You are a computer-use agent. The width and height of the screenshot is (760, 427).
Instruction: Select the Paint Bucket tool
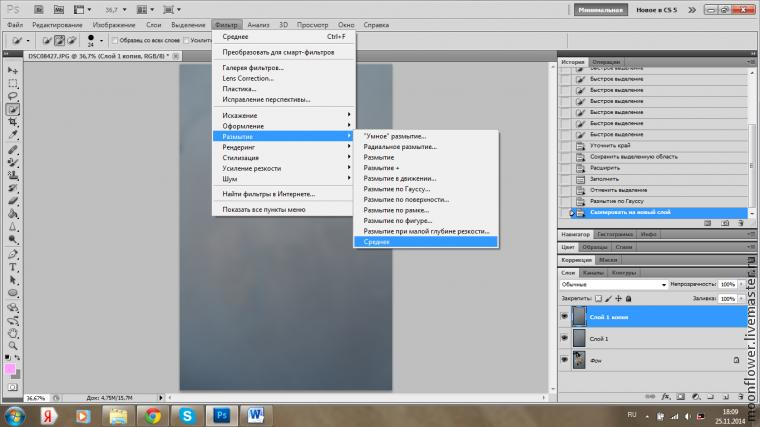click(13, 214)
